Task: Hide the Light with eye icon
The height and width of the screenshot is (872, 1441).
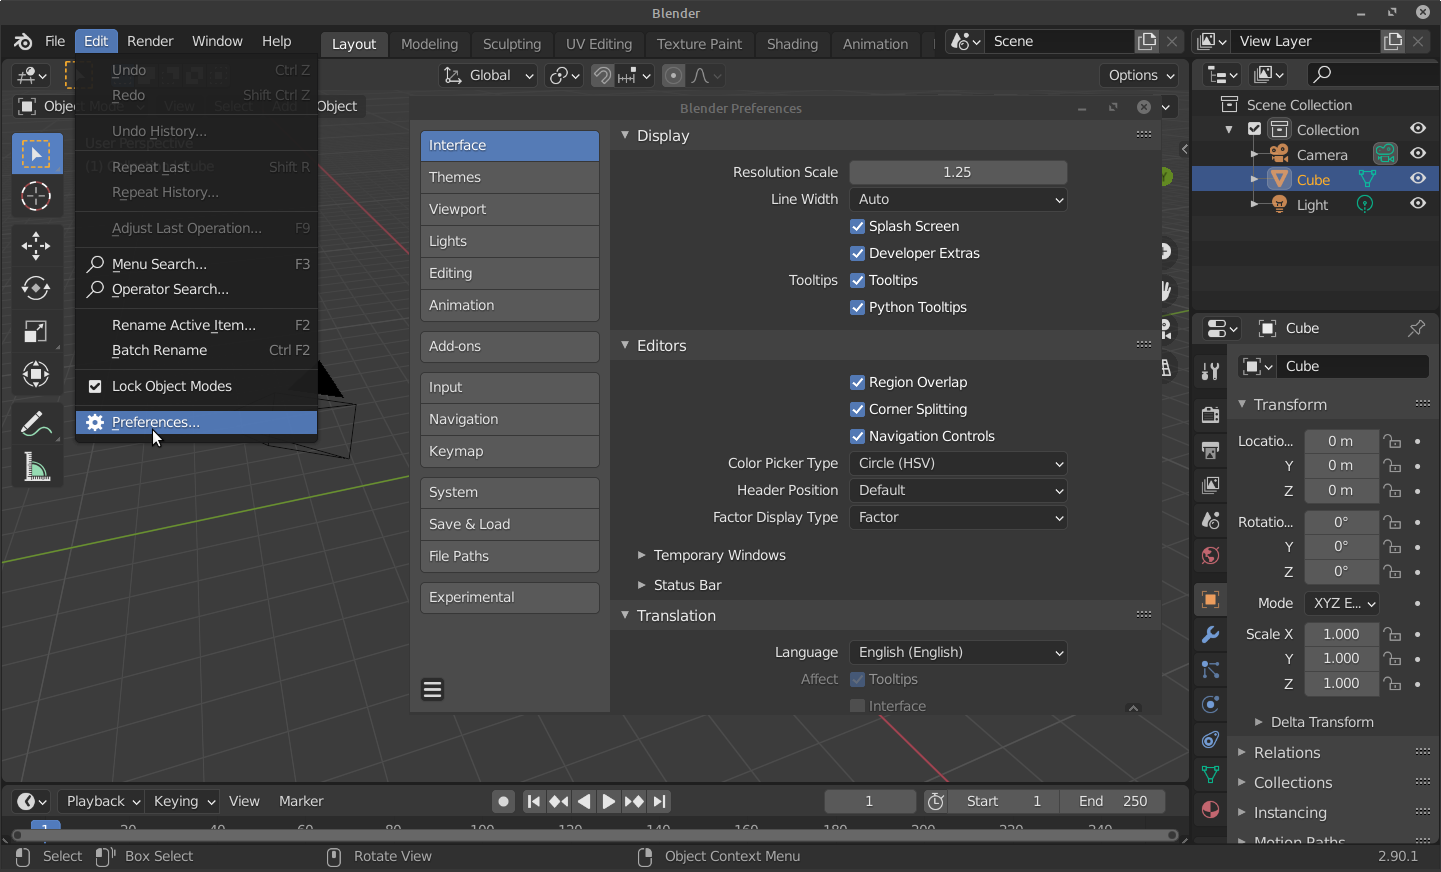Action: tap(1418, 203)
